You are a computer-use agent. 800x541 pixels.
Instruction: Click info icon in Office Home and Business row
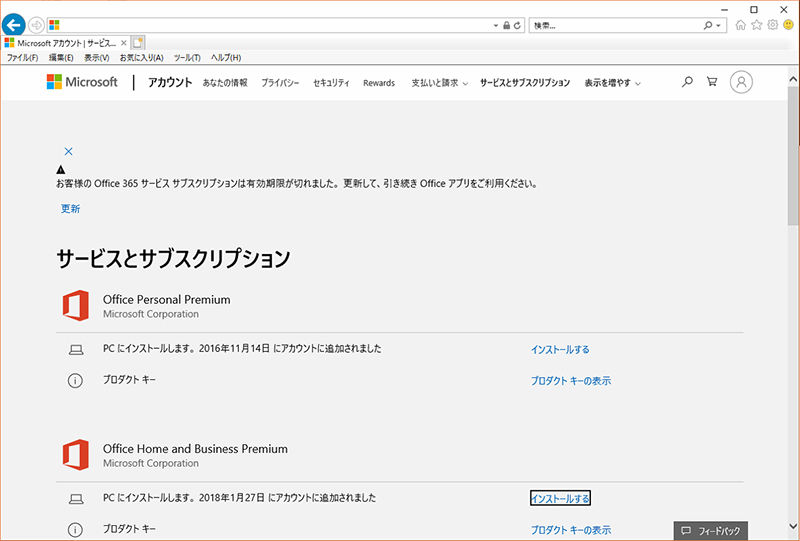coord(75,530)
